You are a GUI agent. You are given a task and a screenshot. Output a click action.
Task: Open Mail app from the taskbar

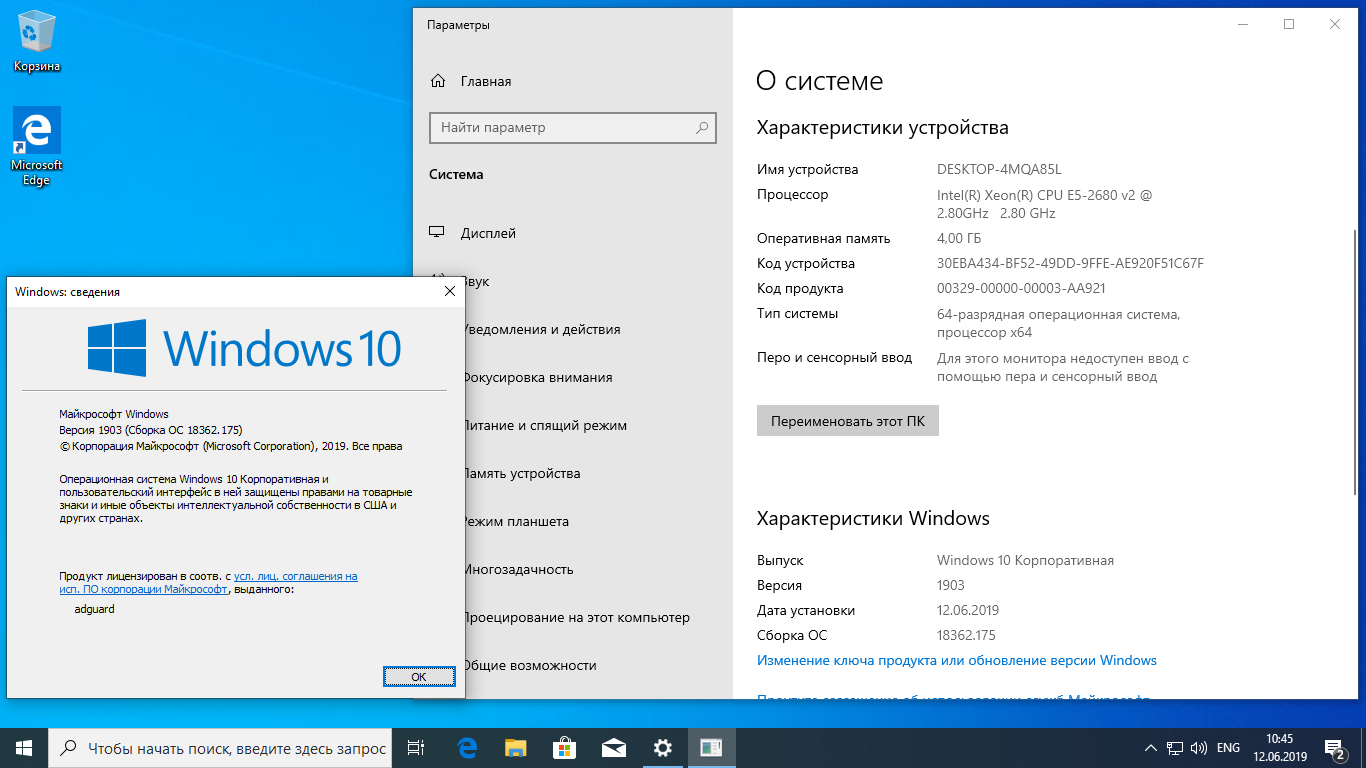[613, 748]
